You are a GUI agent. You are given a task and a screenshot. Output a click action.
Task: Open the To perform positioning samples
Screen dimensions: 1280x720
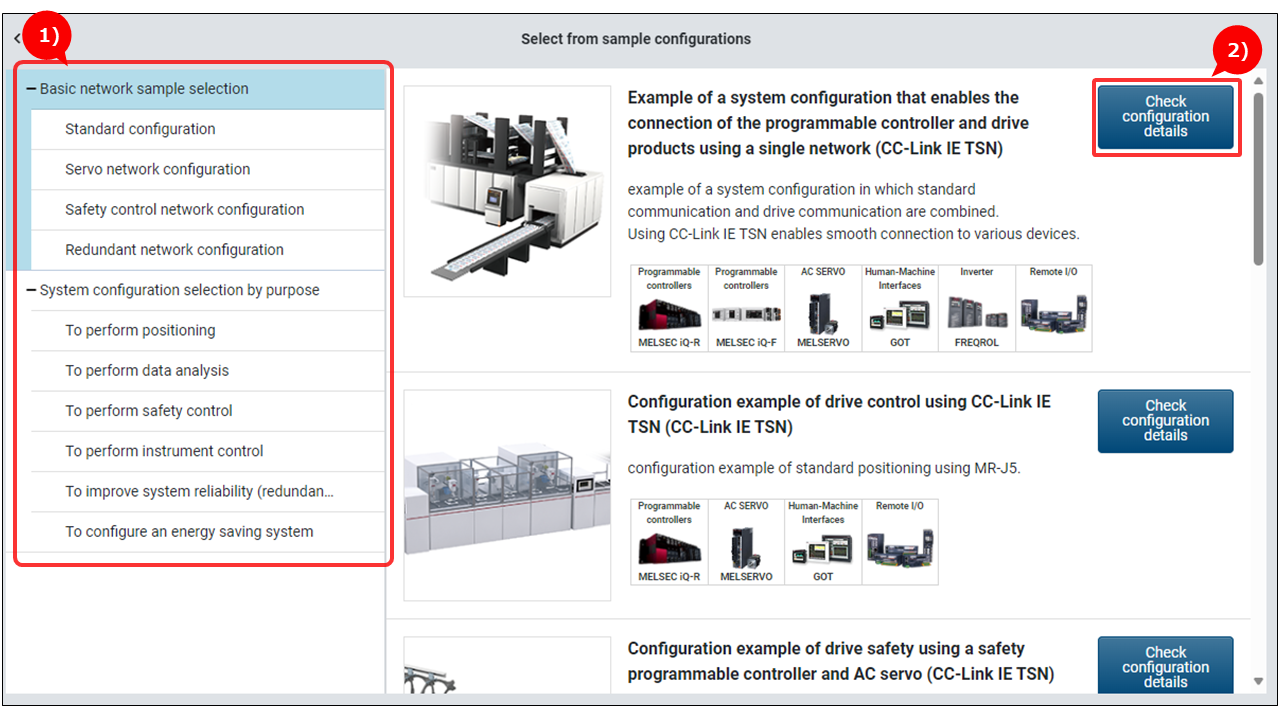208,330
